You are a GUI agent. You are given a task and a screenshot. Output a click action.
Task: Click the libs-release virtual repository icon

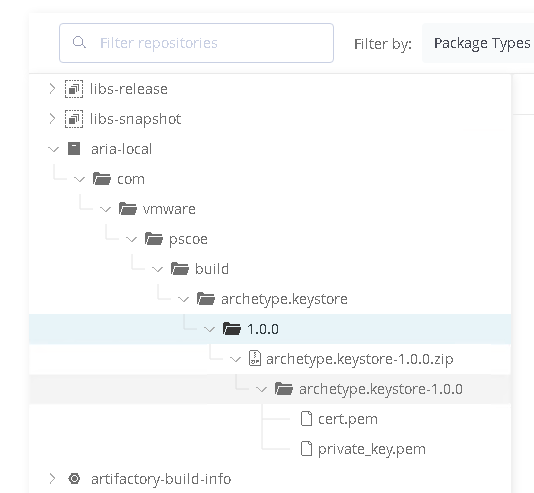coord(74,89)
